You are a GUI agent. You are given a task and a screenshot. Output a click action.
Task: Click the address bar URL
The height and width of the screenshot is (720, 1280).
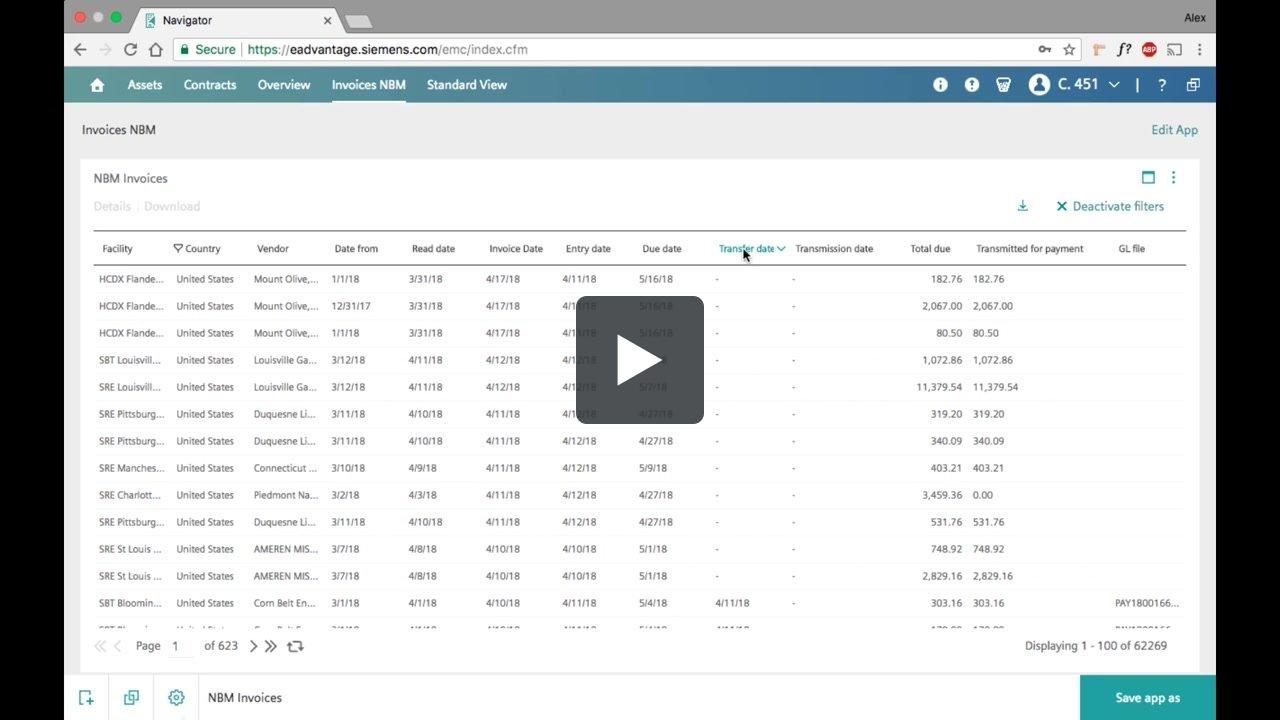pyautogui.click(x=387, y=49)
